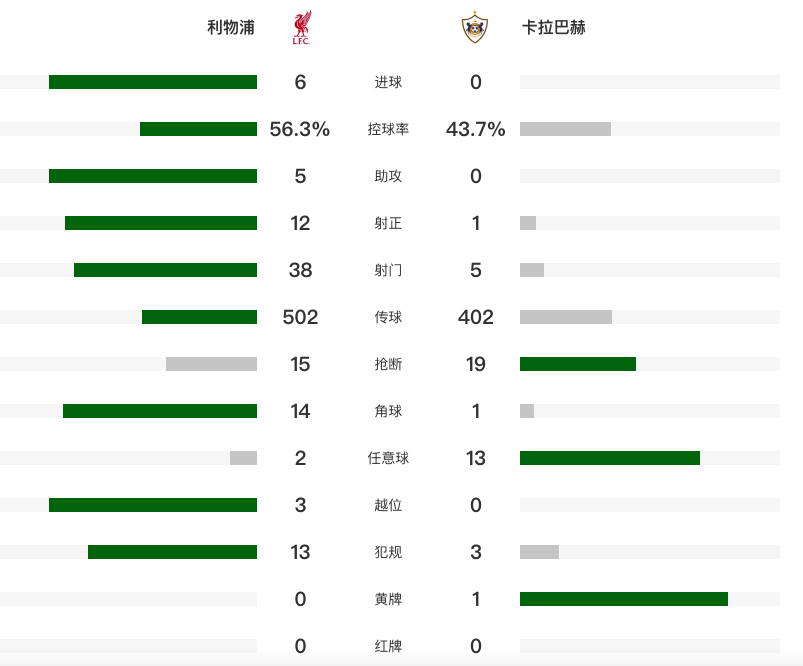
Task: Click Qarabağ's green 抢断 bar
Action: click(x=578, y=364)
